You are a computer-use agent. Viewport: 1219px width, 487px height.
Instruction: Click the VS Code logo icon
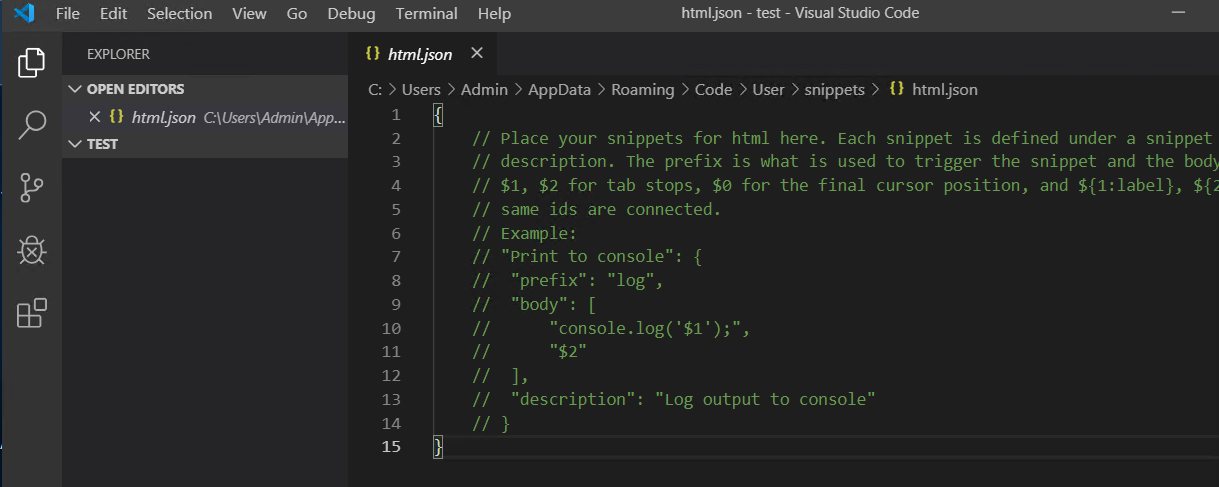[25, 13]
